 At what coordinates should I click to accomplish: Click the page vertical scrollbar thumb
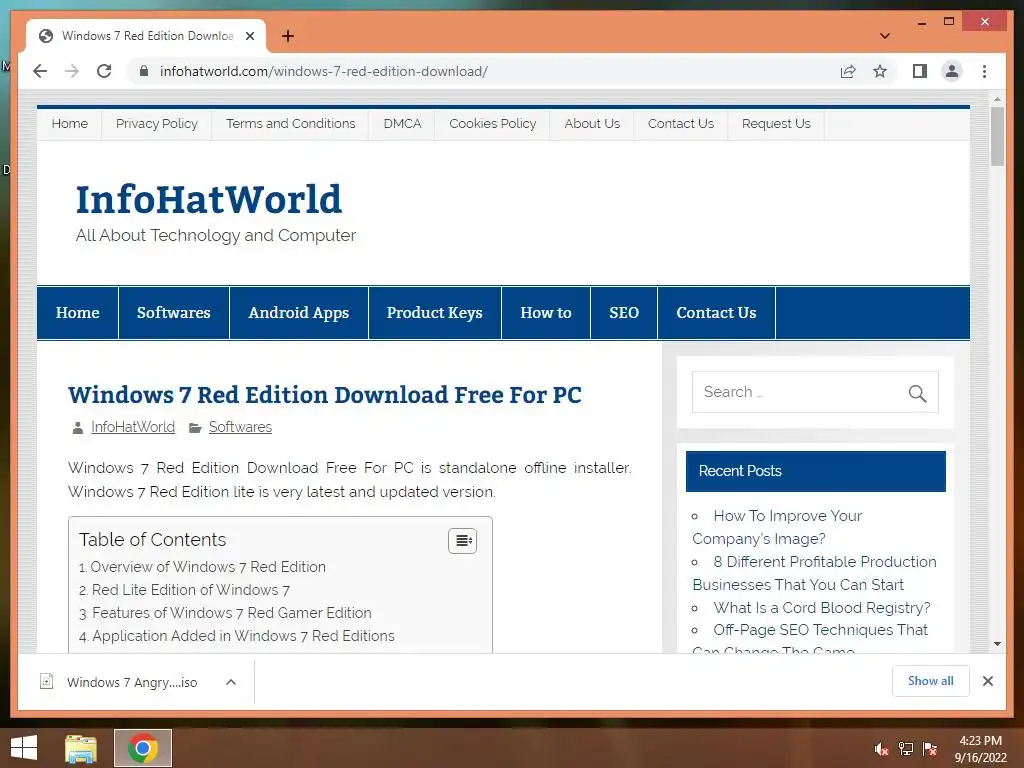click(997, 136)
